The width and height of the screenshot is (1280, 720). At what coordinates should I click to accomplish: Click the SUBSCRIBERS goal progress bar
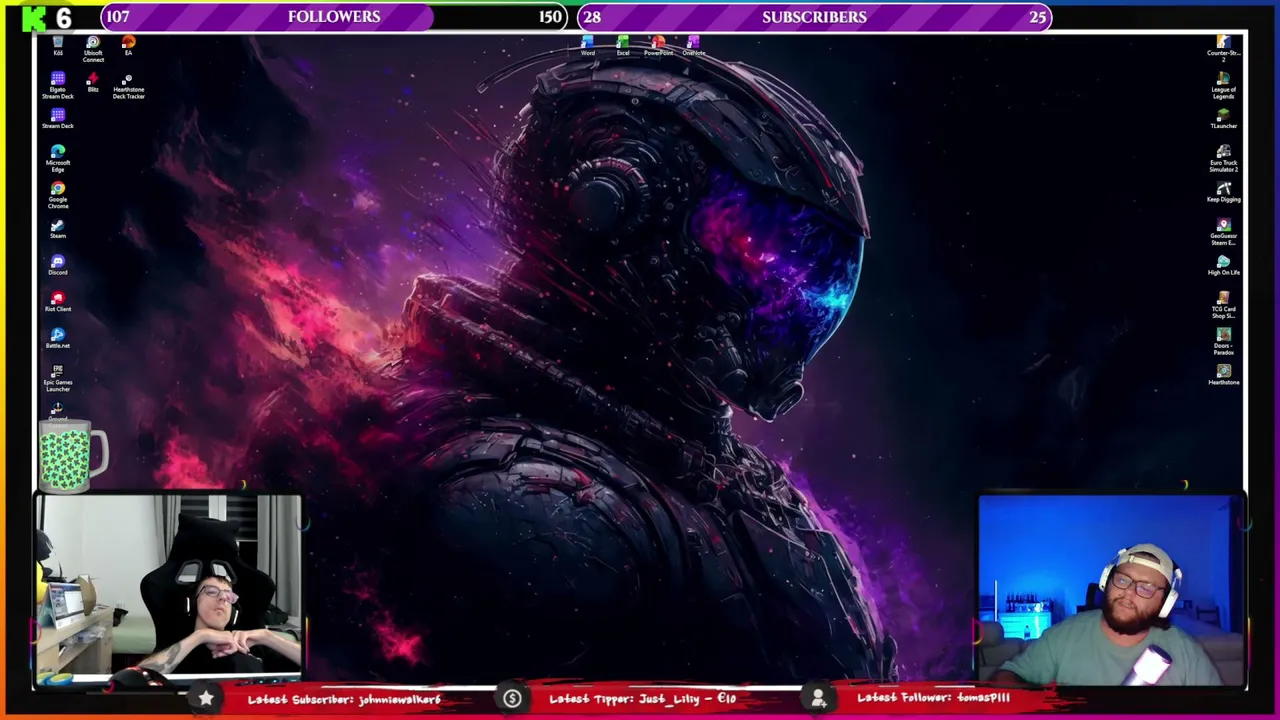click(814, 17)
